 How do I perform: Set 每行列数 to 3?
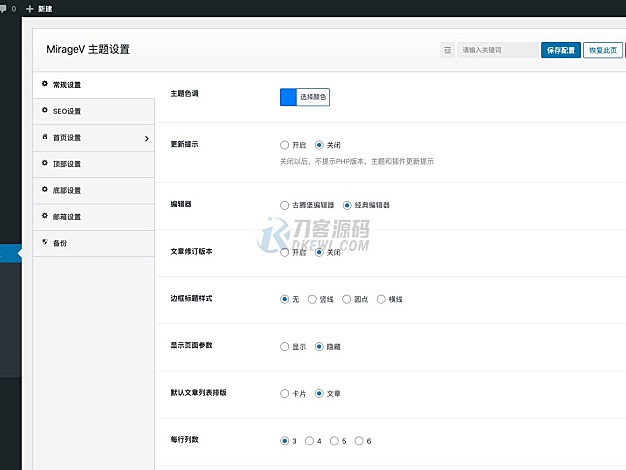284,441
